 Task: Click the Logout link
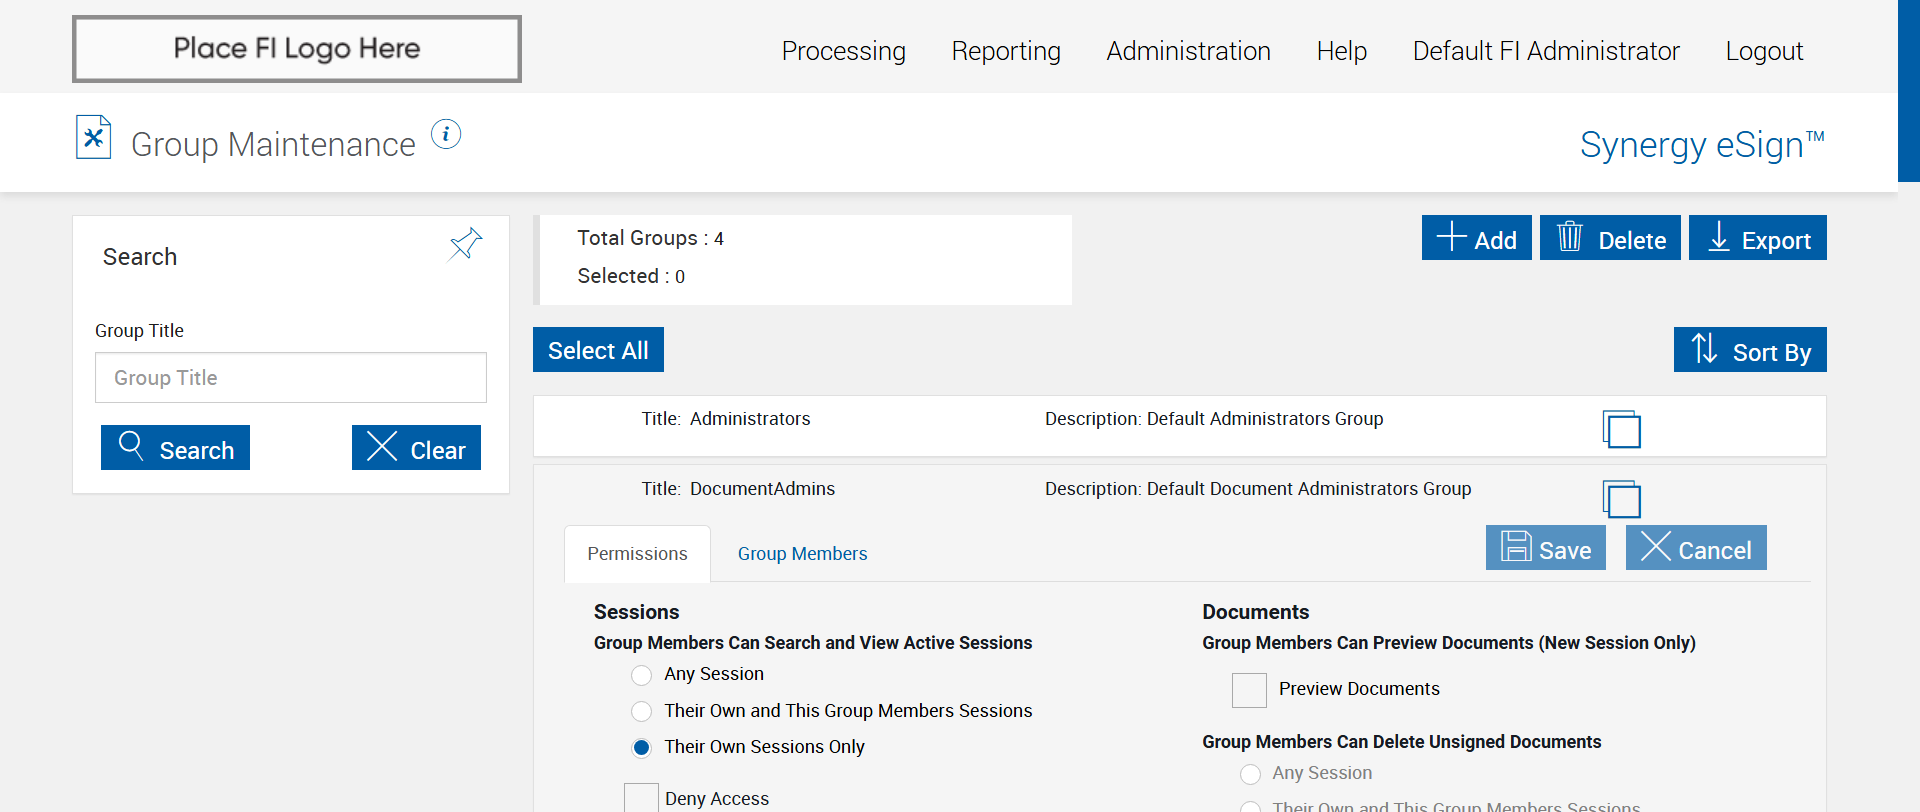(1764, 51)
